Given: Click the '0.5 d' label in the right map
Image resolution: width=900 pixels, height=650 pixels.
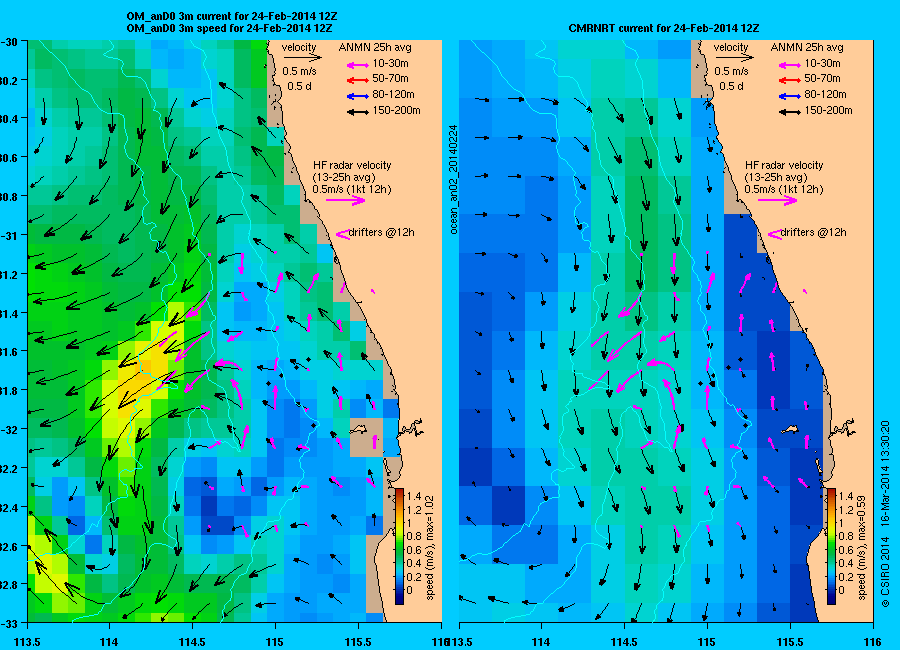Looking at the screenshot, I should pyautogui.click(x=731, y=86).
